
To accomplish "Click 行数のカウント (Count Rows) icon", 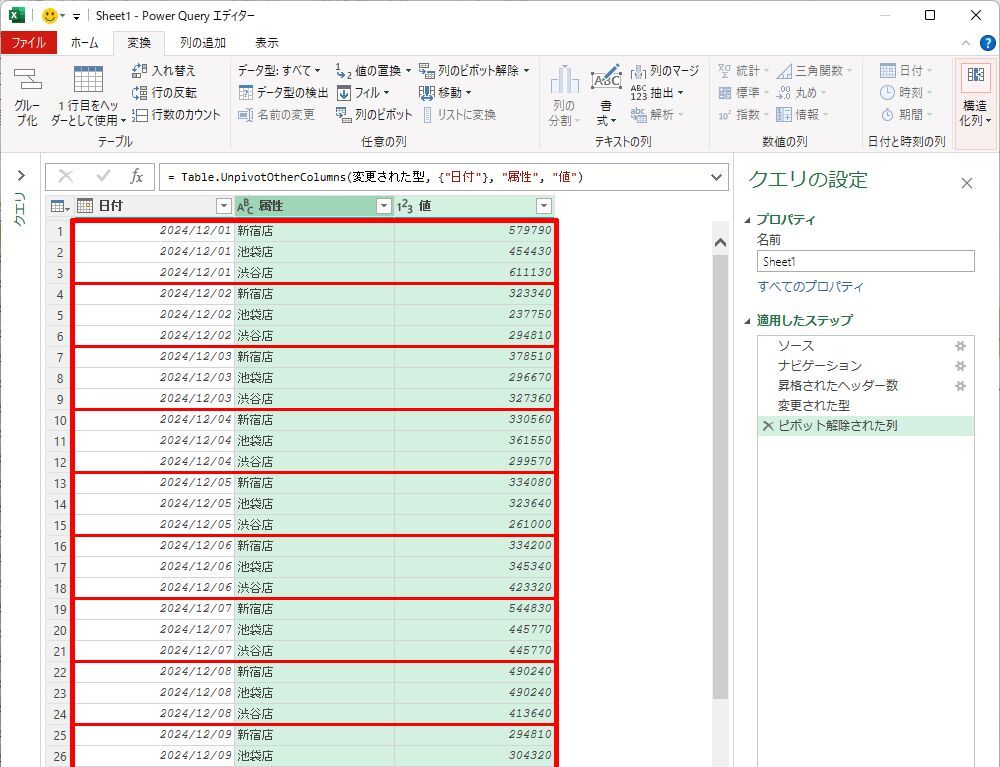I will [140, 115].
